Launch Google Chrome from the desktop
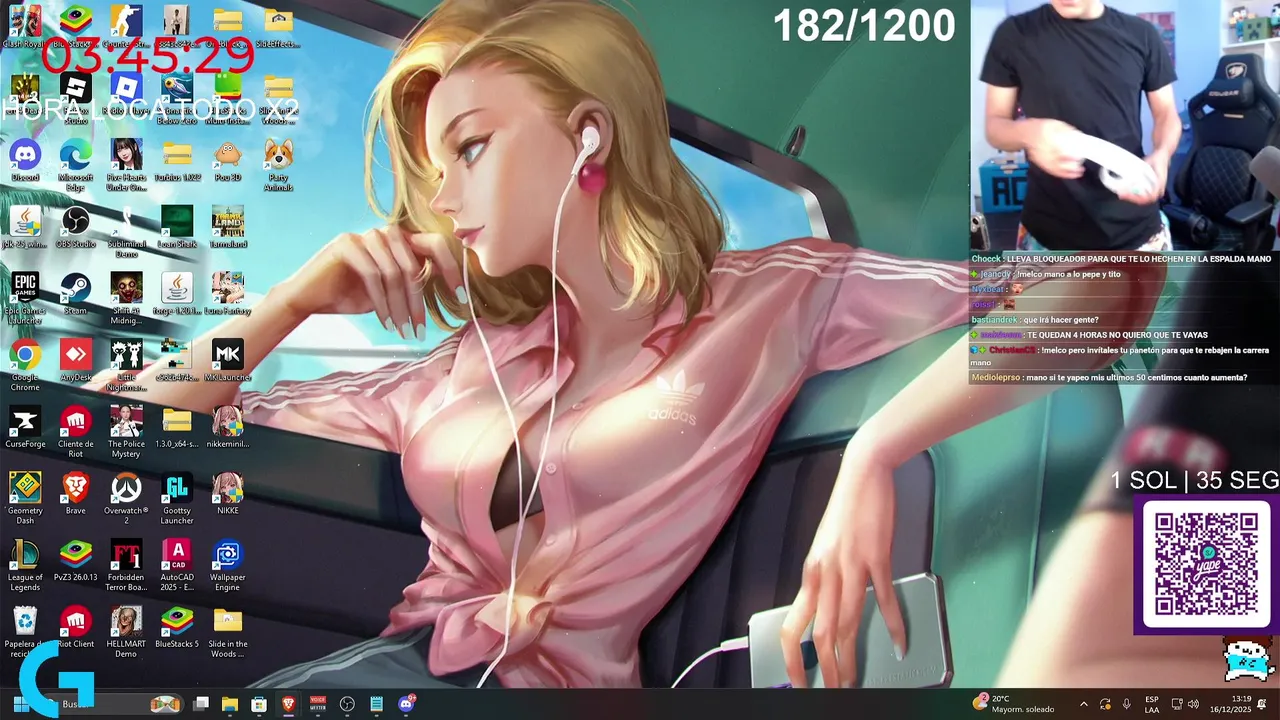 pos(25,365)
